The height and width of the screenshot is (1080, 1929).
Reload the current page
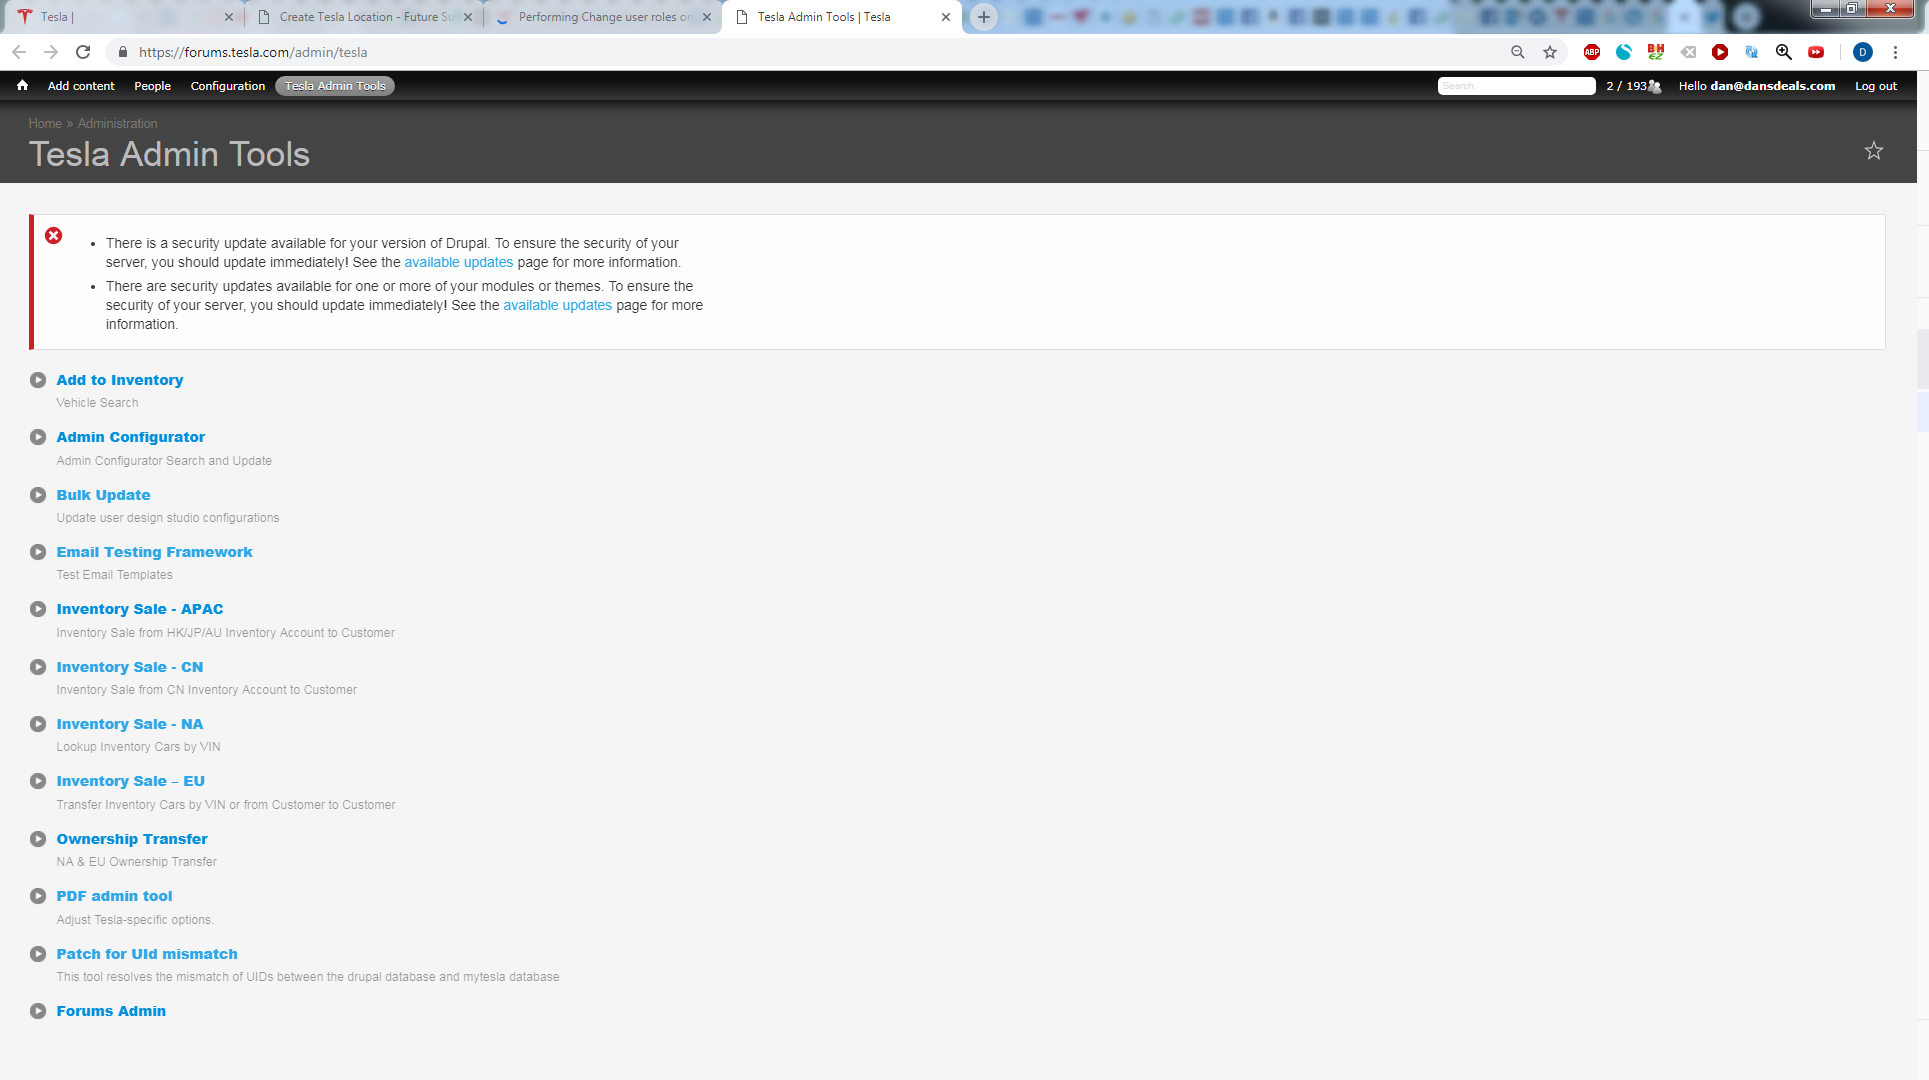pyautogui.click(x=83, y=52)
